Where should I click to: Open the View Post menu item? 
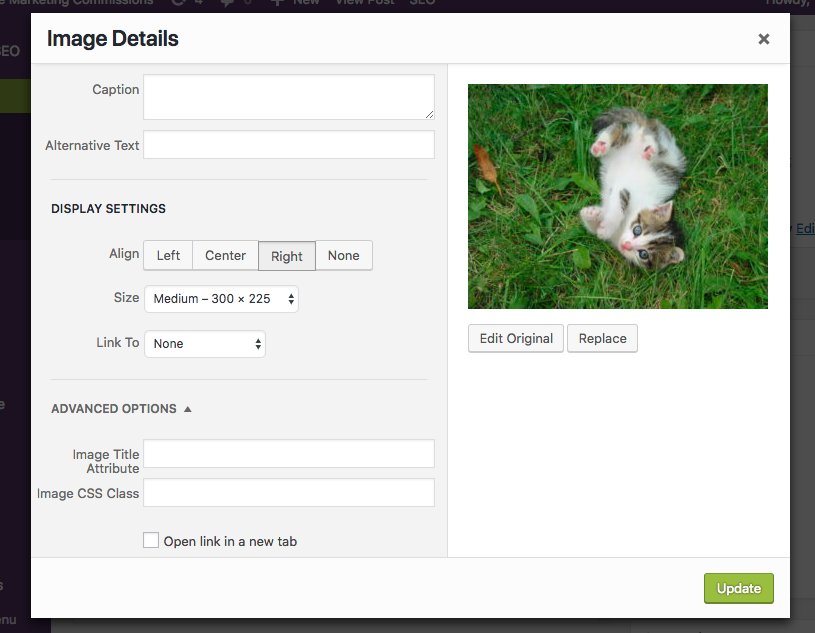click(364, 3)
